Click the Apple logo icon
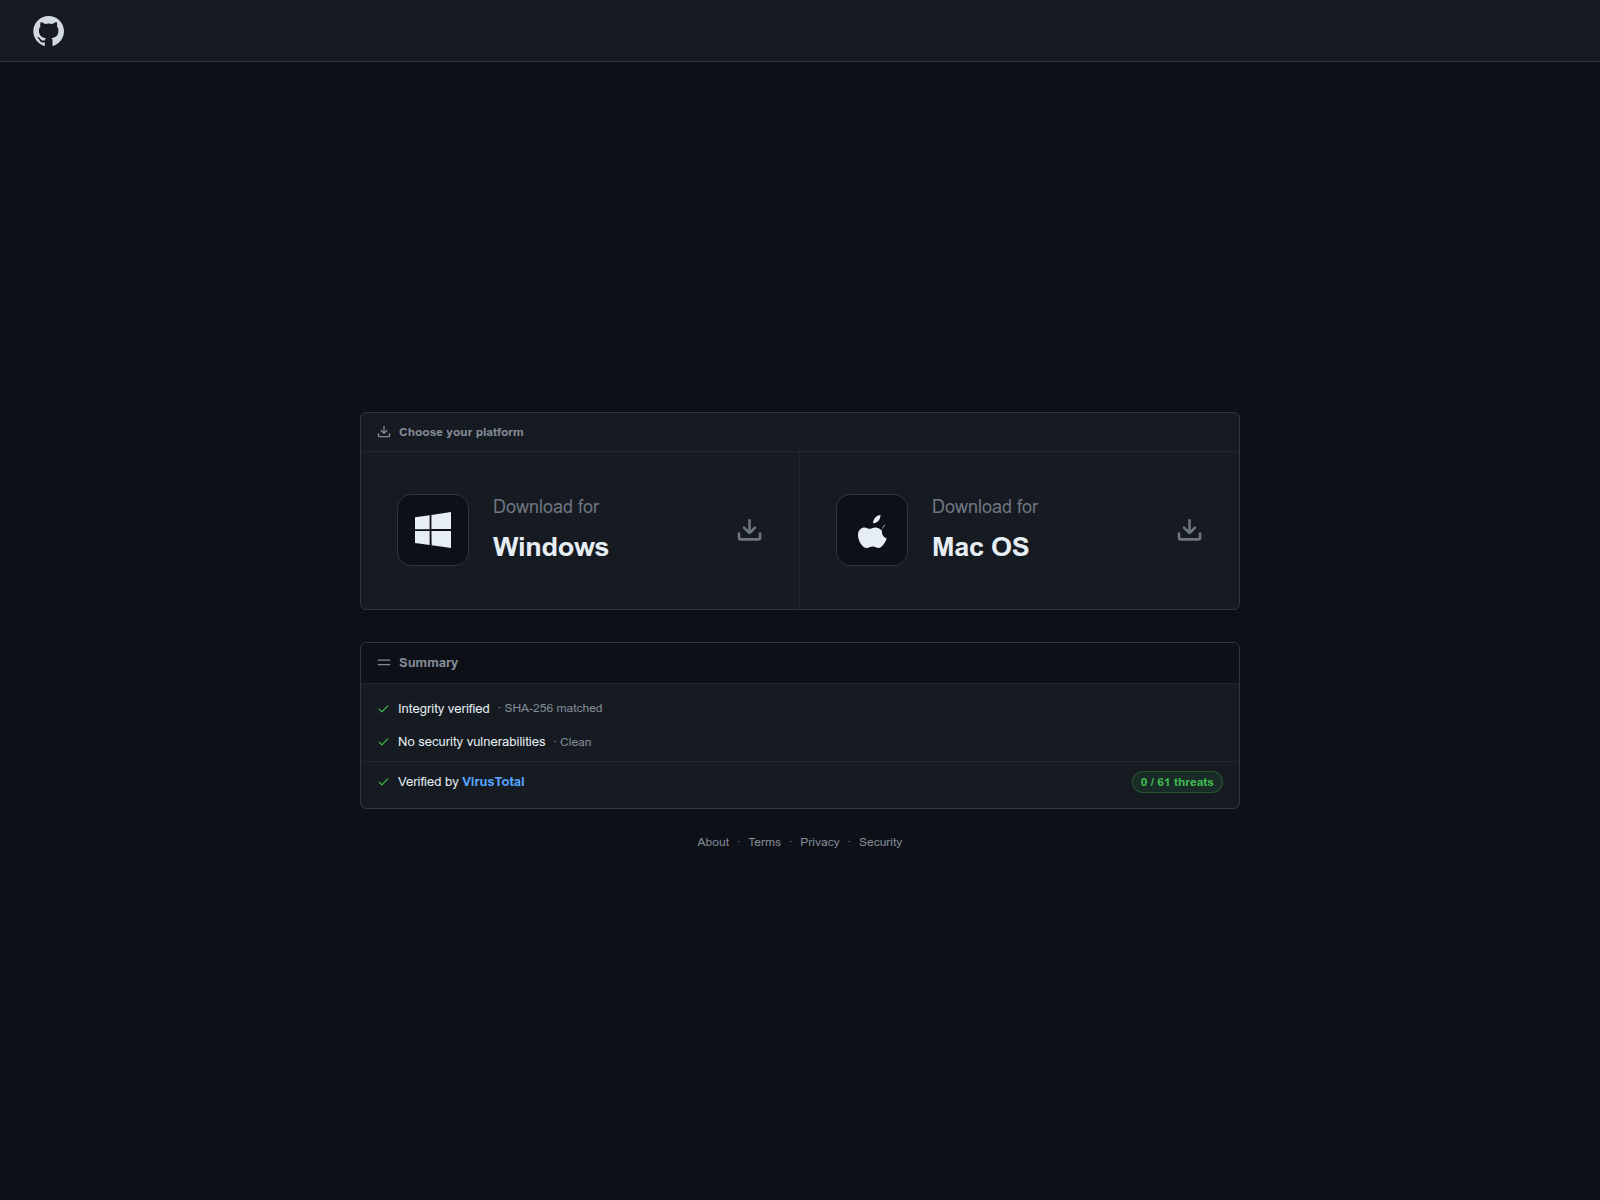The image size is (1600, 1200). pos(872,530)
